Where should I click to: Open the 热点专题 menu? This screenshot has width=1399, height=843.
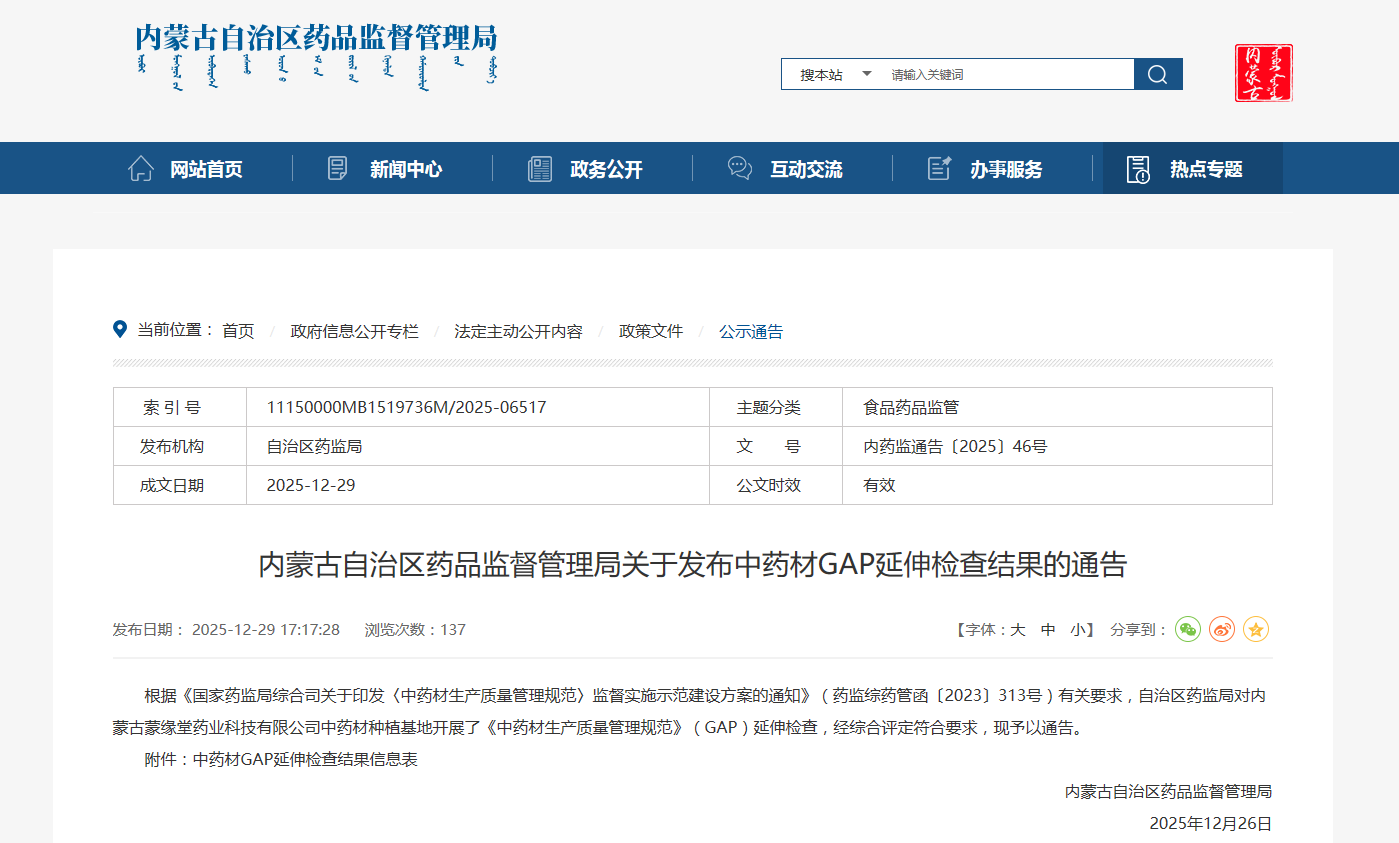pyautogui.click(x=1206, y=169)
